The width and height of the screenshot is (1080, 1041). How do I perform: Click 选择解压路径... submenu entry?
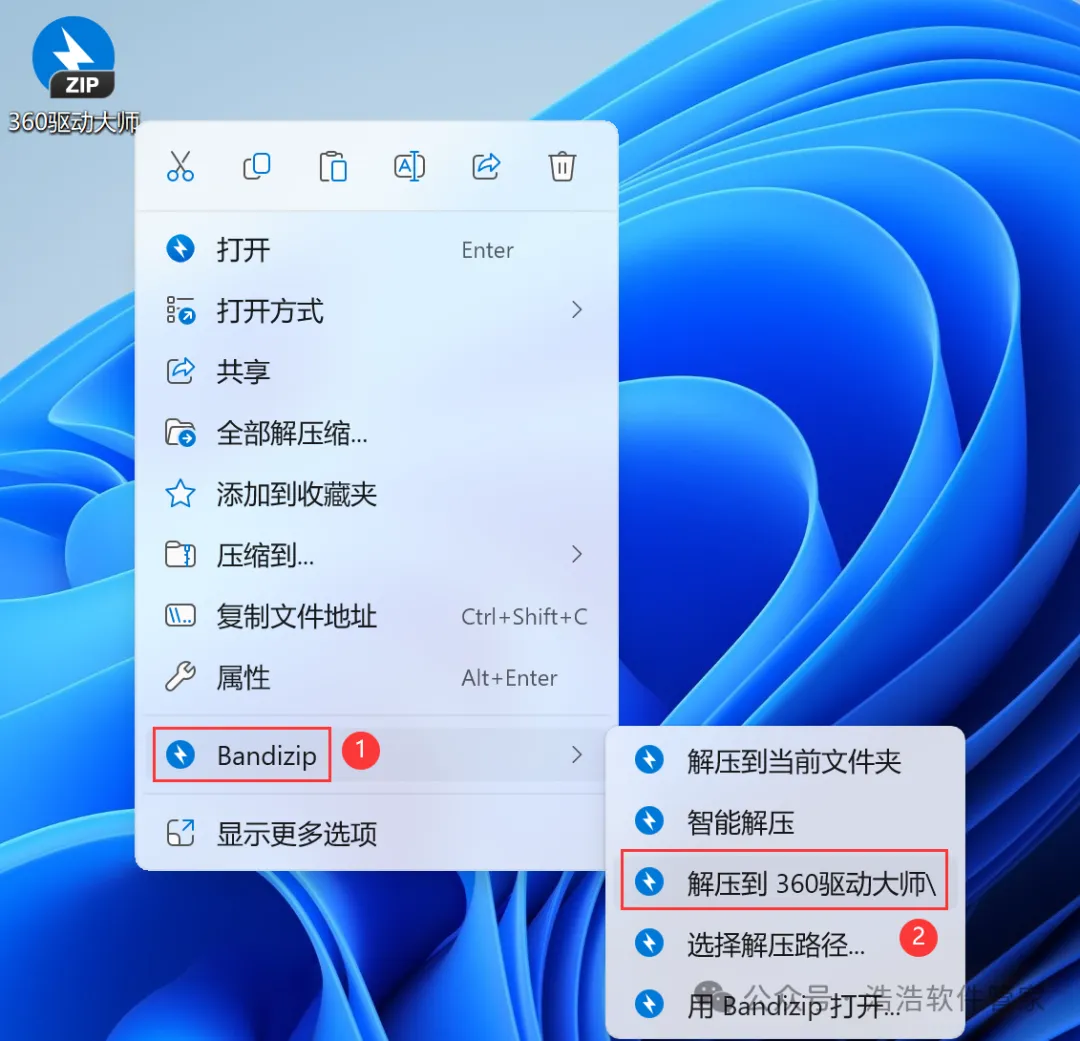point(785,943)
